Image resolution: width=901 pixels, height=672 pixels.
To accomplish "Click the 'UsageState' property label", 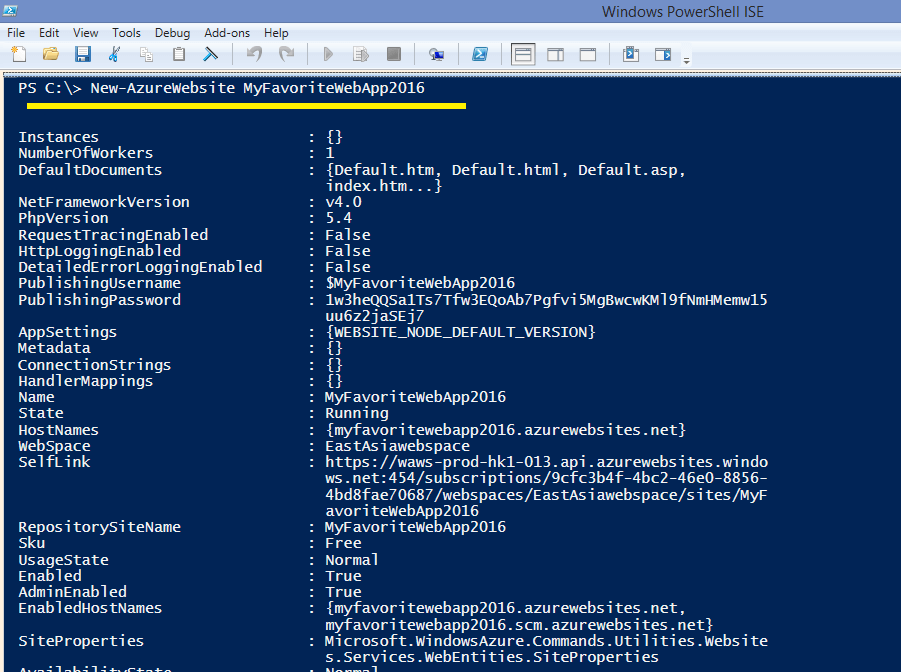I will click(63, 560).
